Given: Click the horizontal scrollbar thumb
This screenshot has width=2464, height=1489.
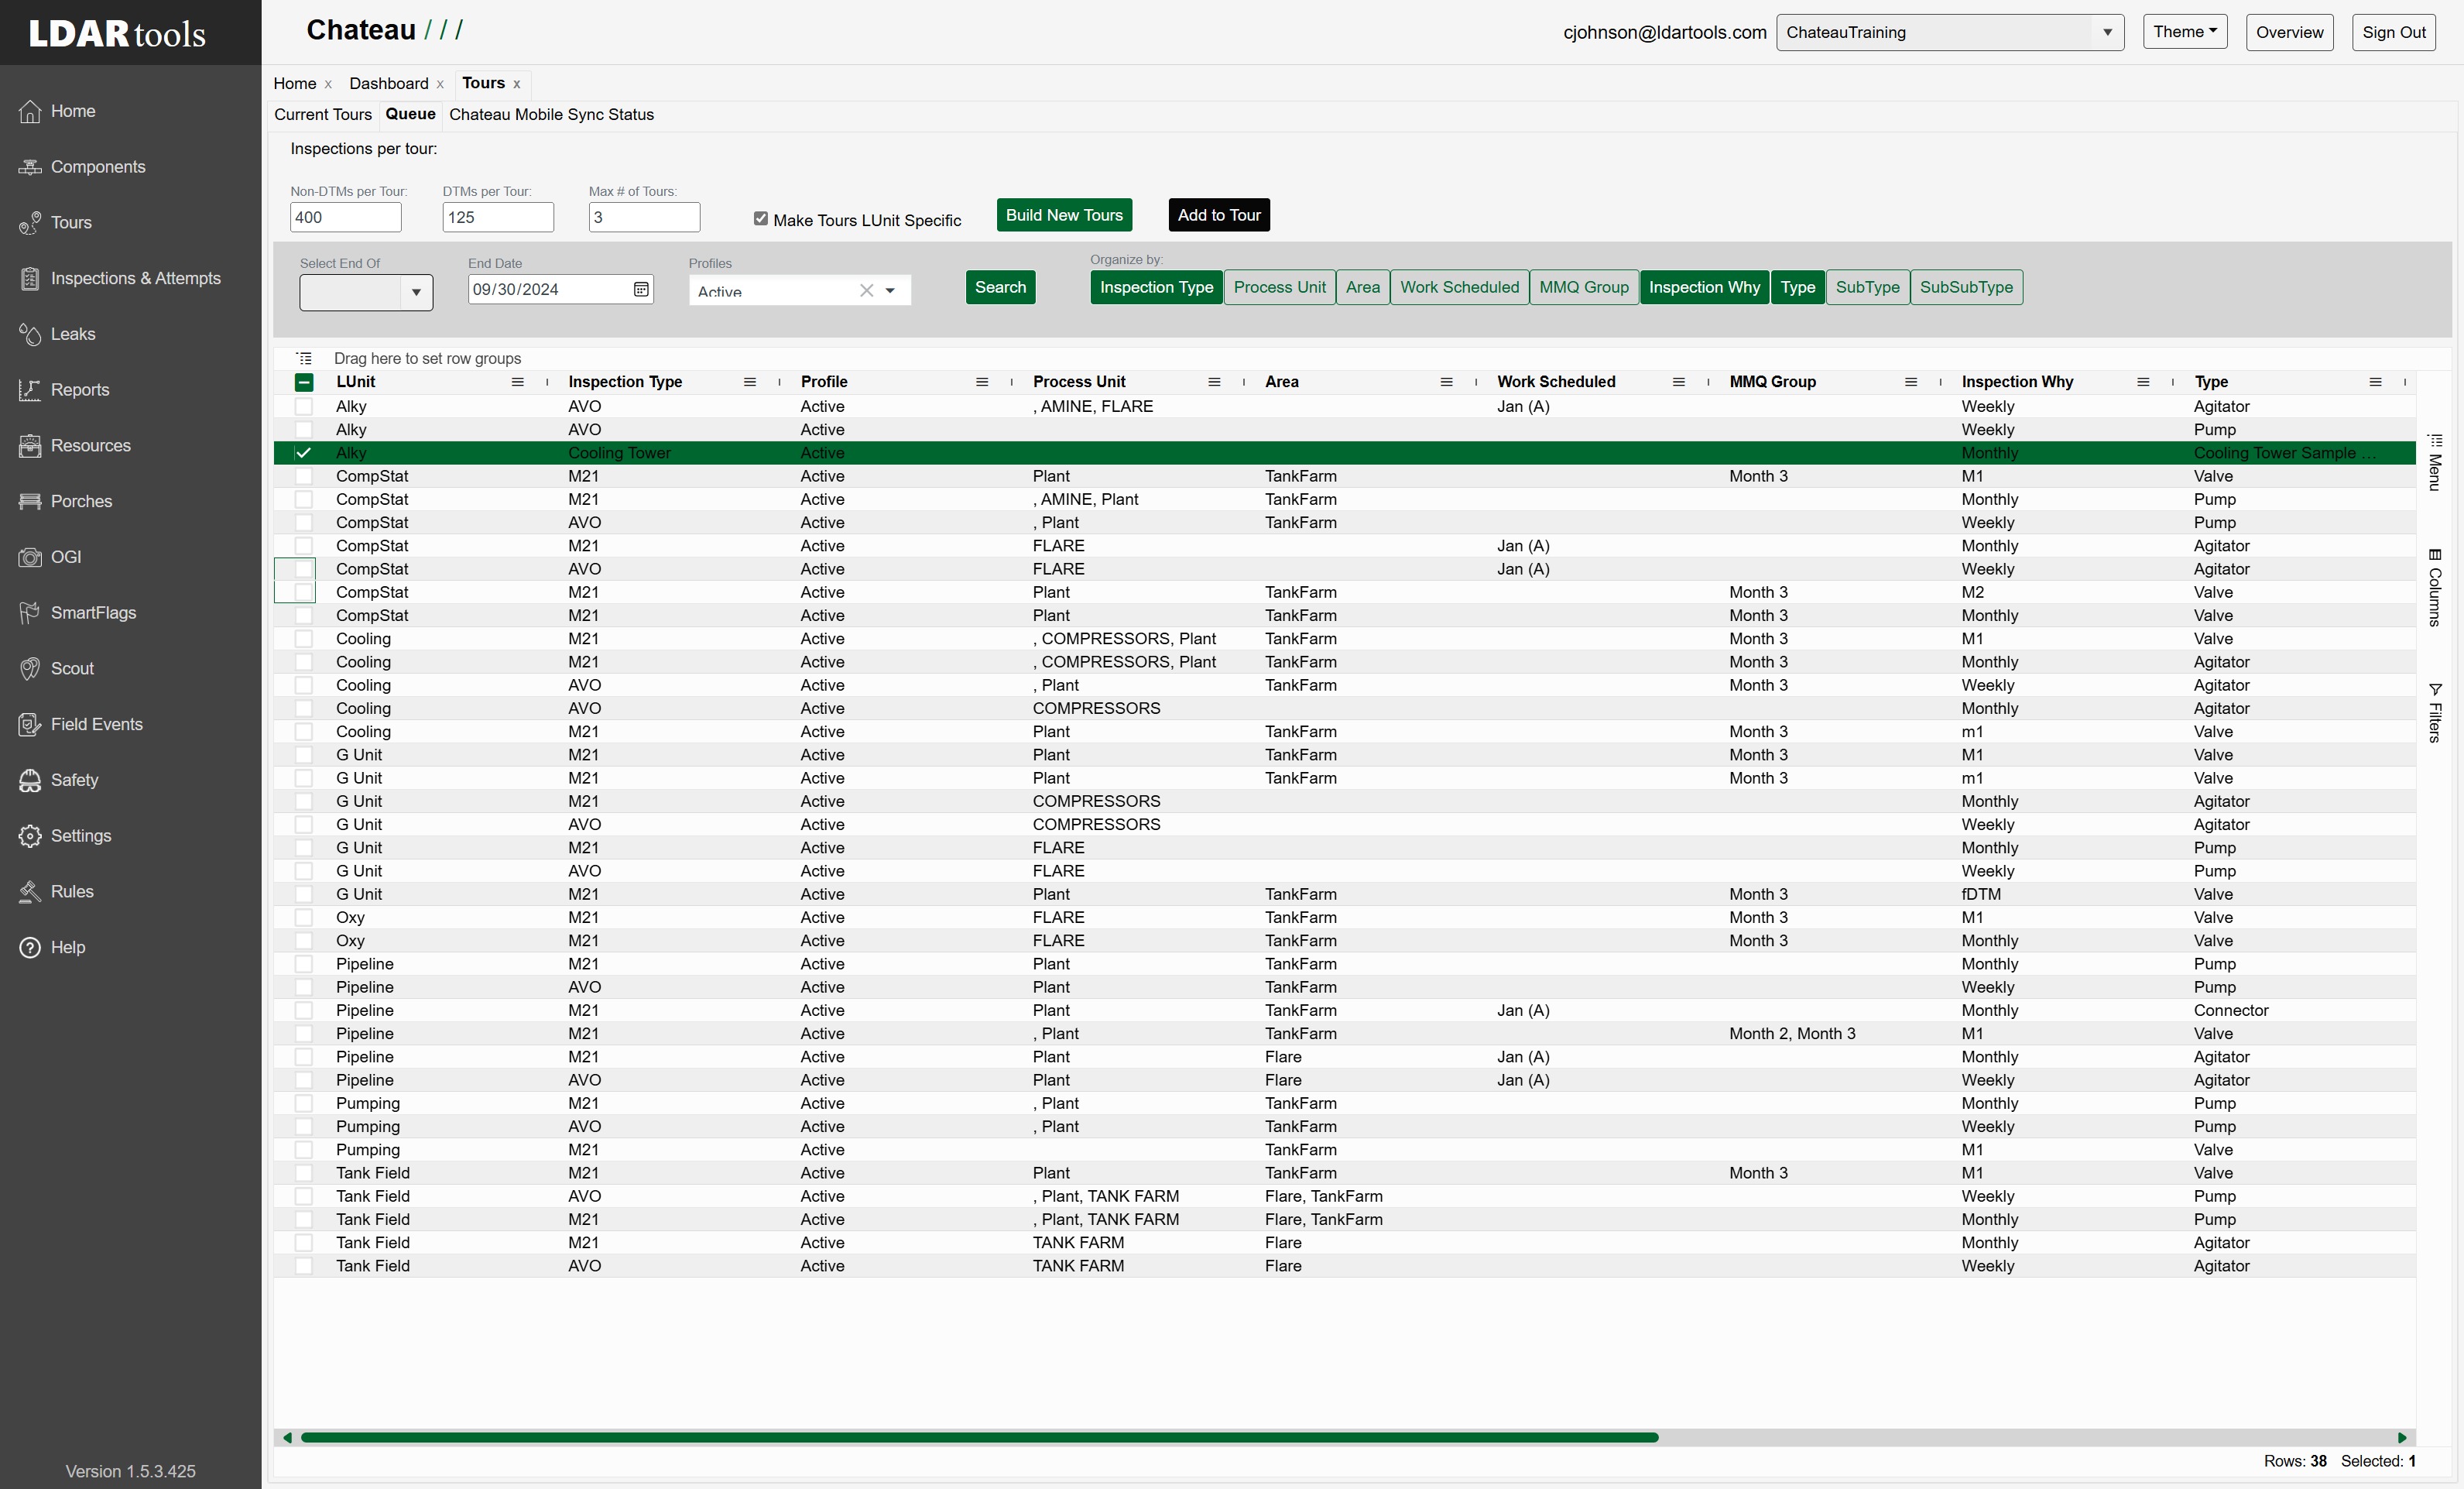Looking at the screenshot, I should coord(979,1437).
